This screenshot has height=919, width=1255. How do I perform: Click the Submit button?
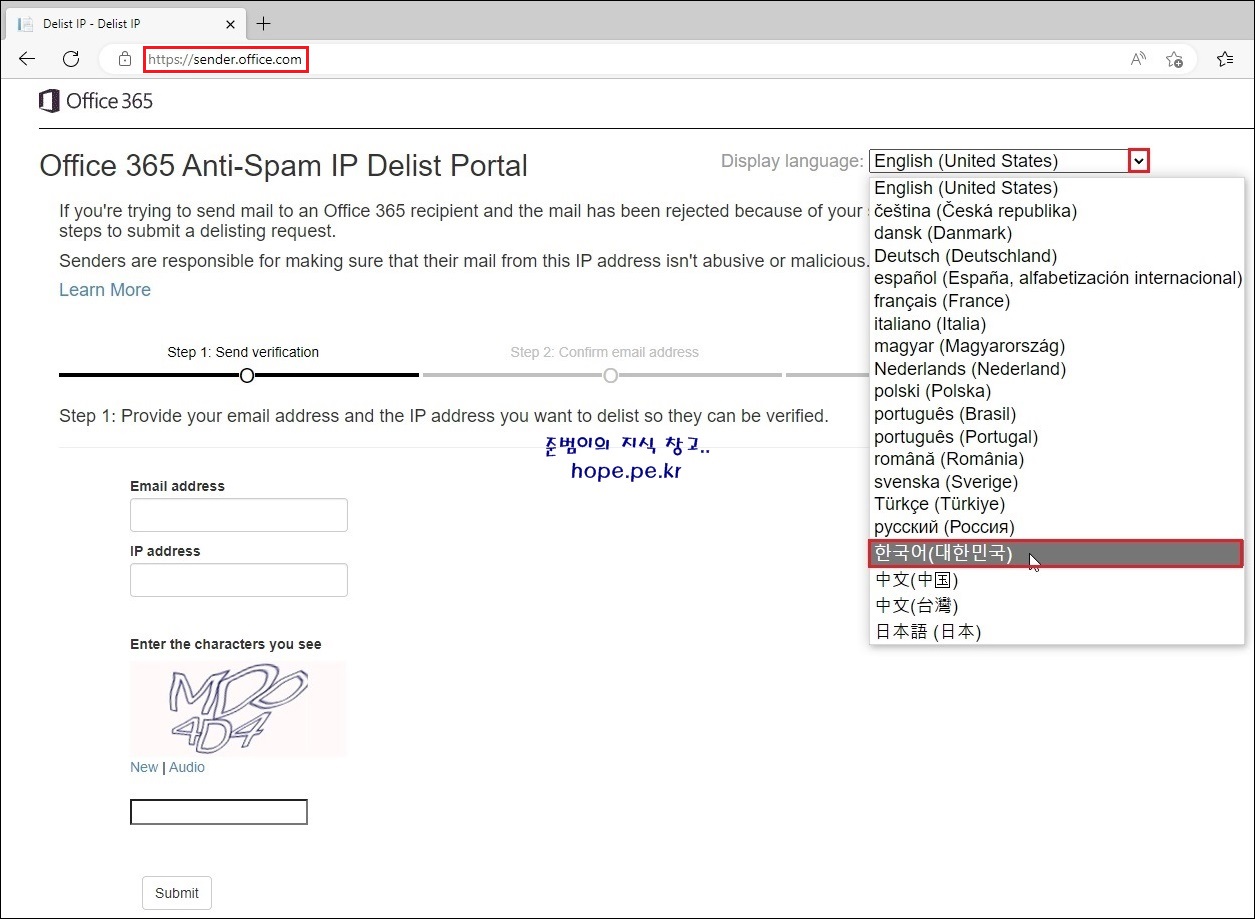click(x=177, y=893)
